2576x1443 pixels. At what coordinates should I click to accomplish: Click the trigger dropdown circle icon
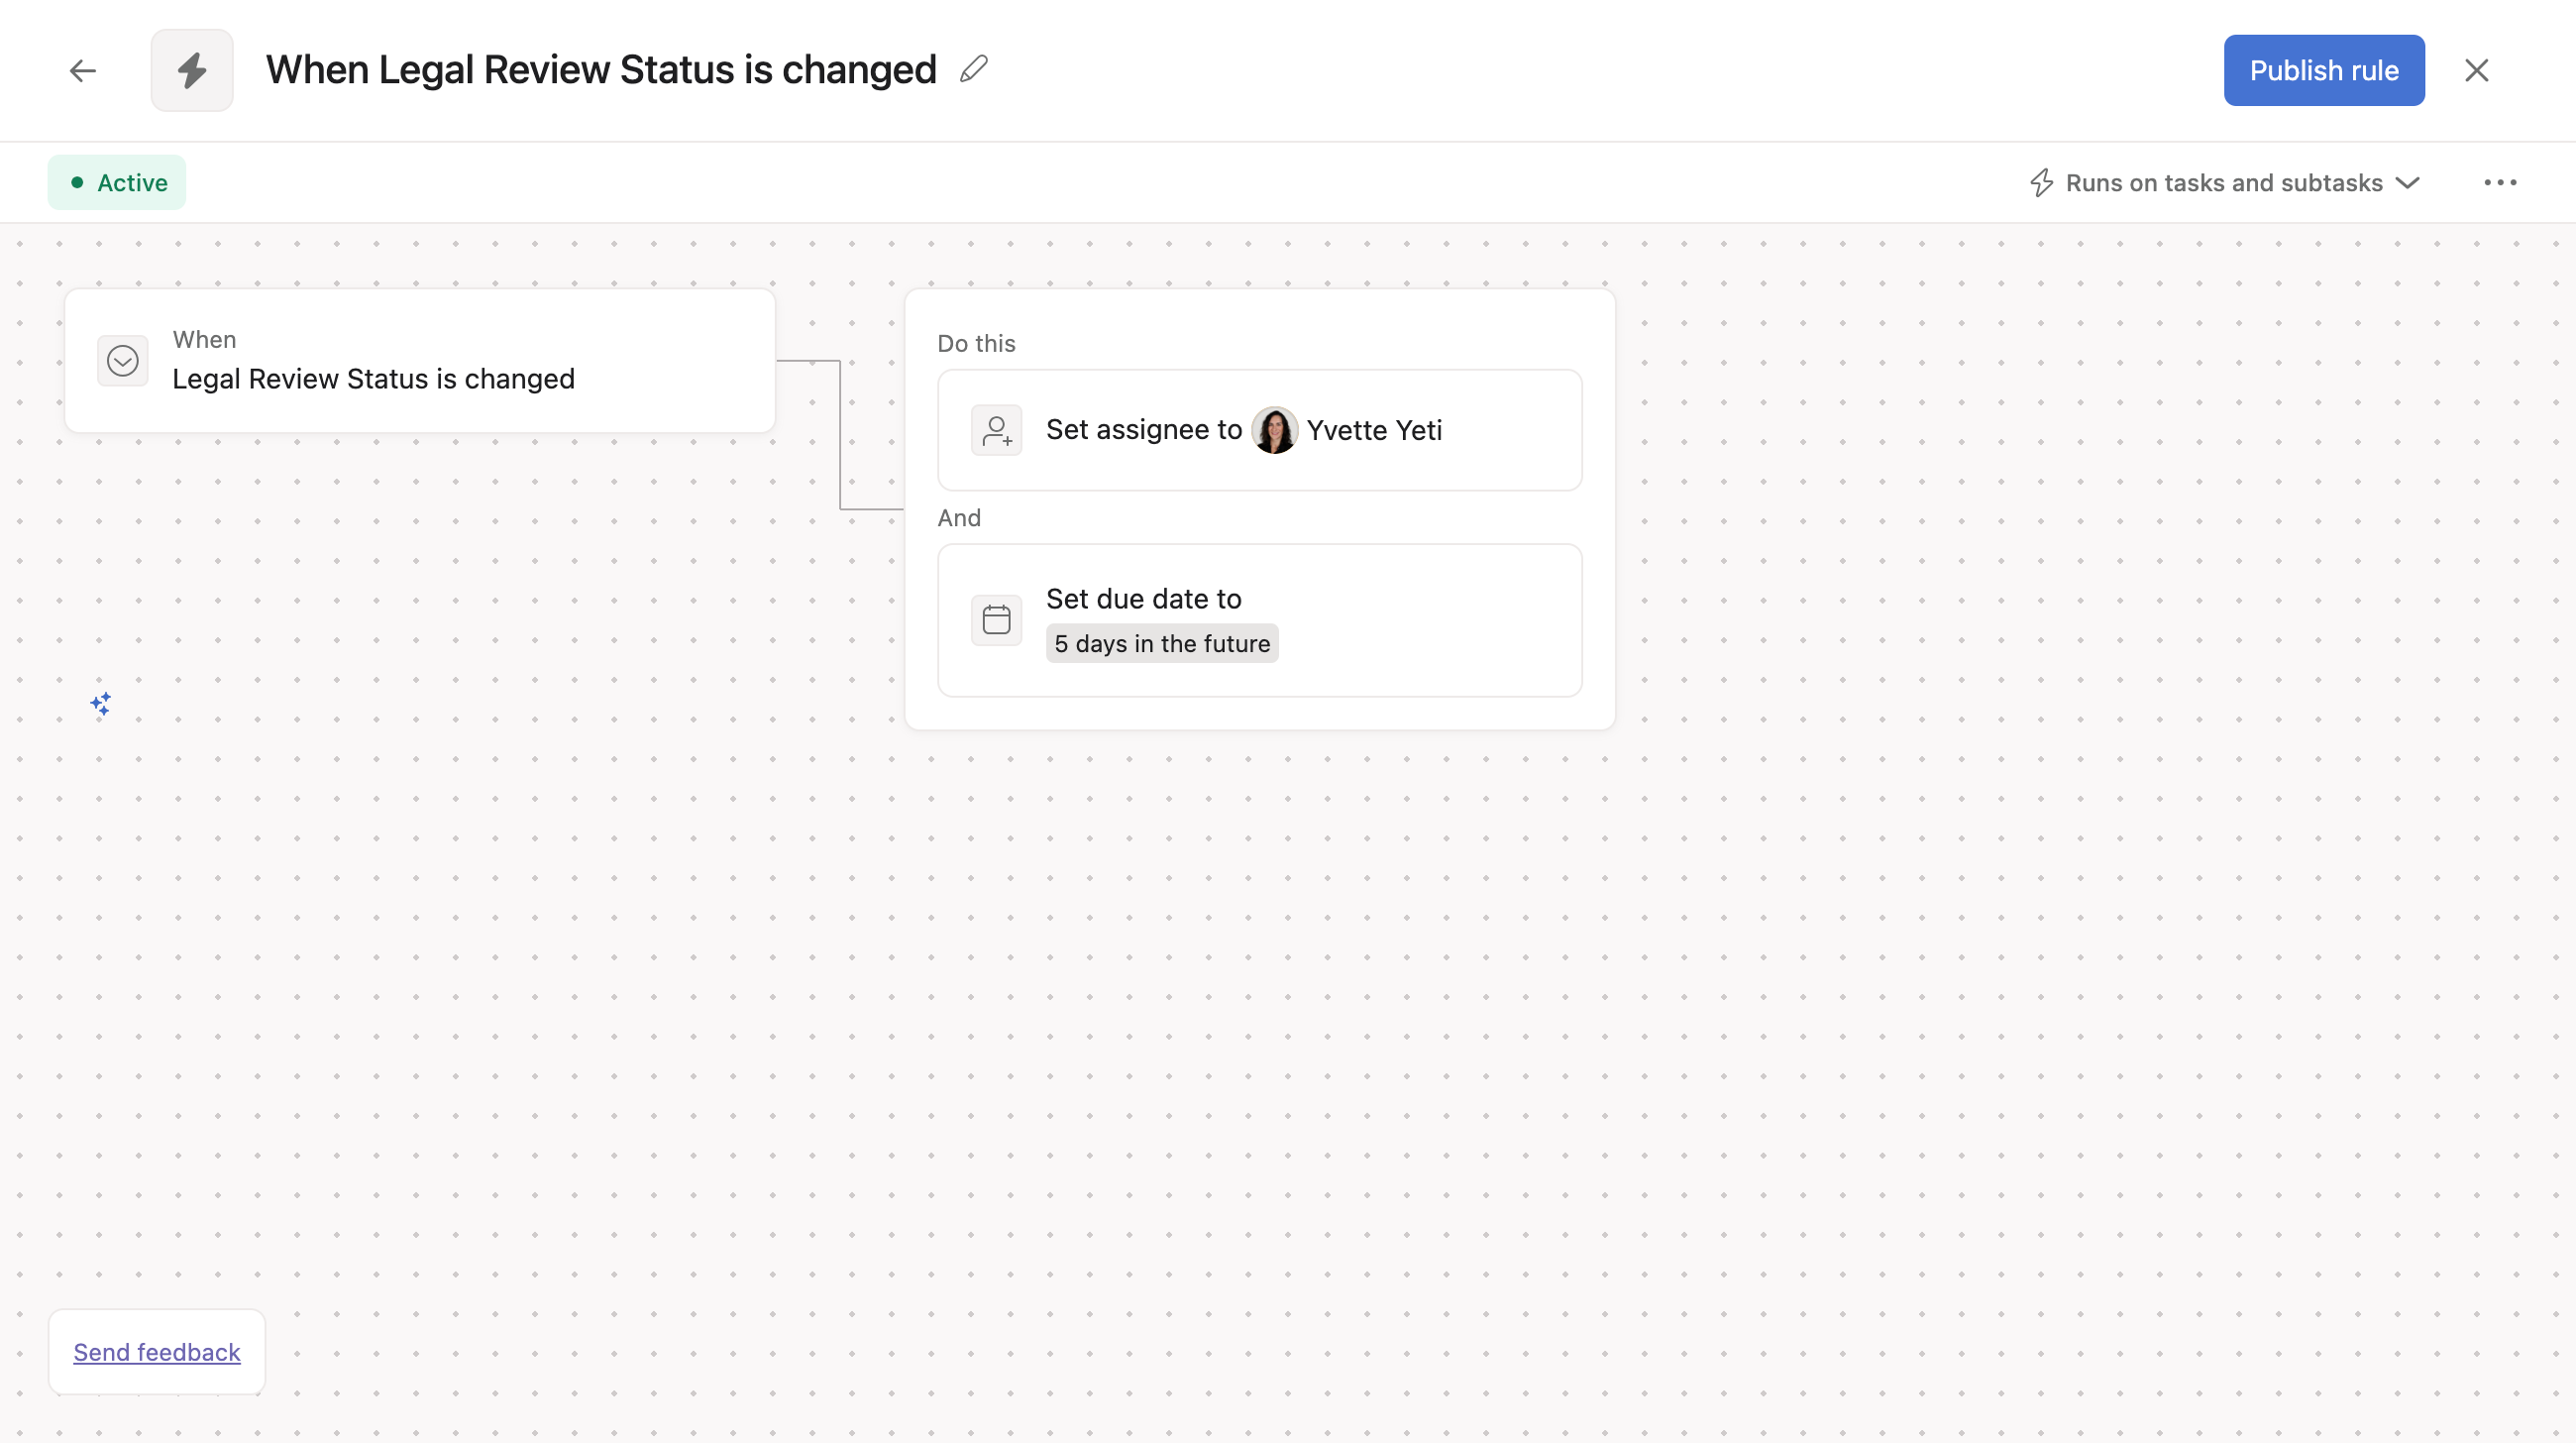[x=123, y=361]
